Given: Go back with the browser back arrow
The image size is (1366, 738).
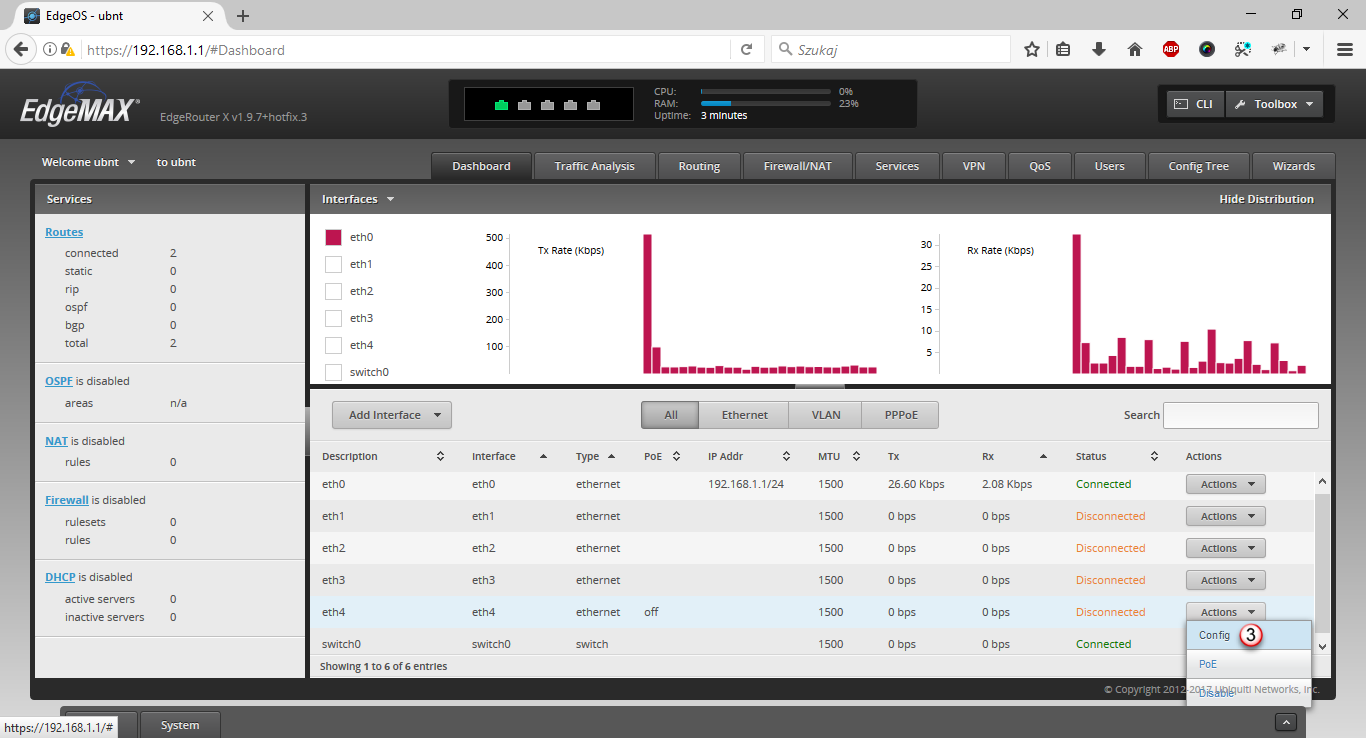Looking at the screenshot, I should (x=20, y=49).
